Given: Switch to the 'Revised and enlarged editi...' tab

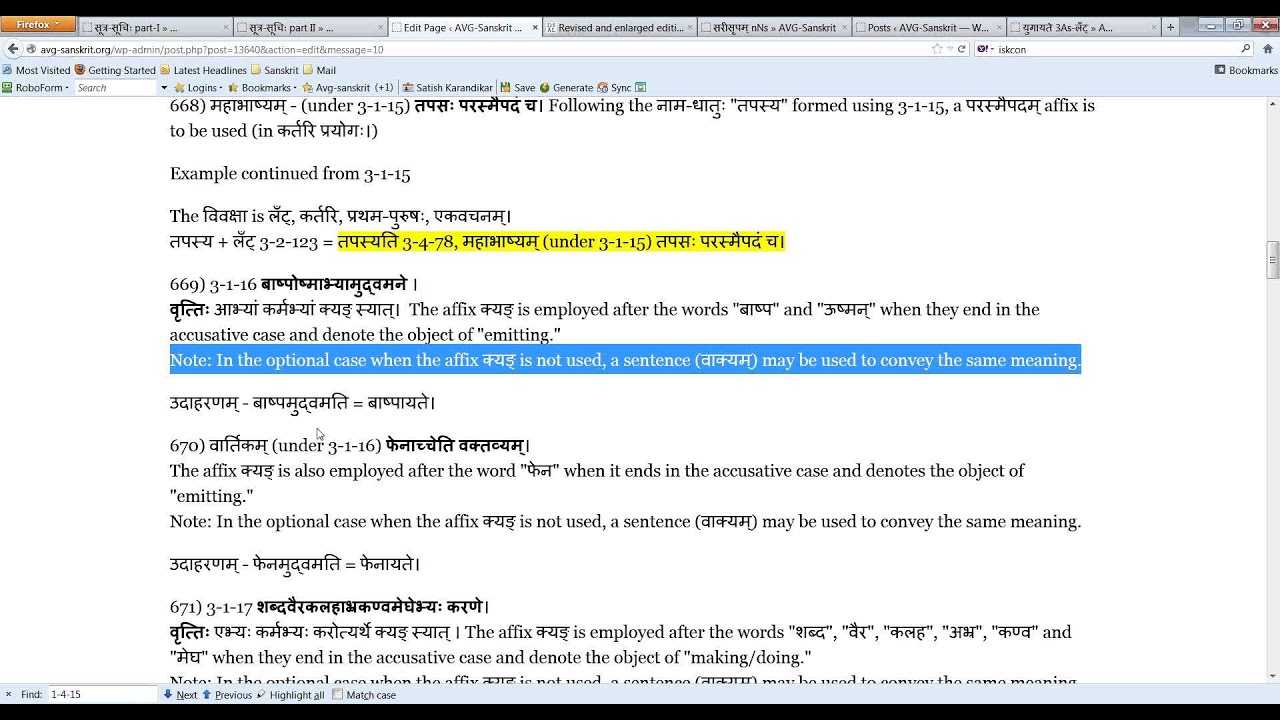Looking at the screenshot, I should click(x=619, y=28).
